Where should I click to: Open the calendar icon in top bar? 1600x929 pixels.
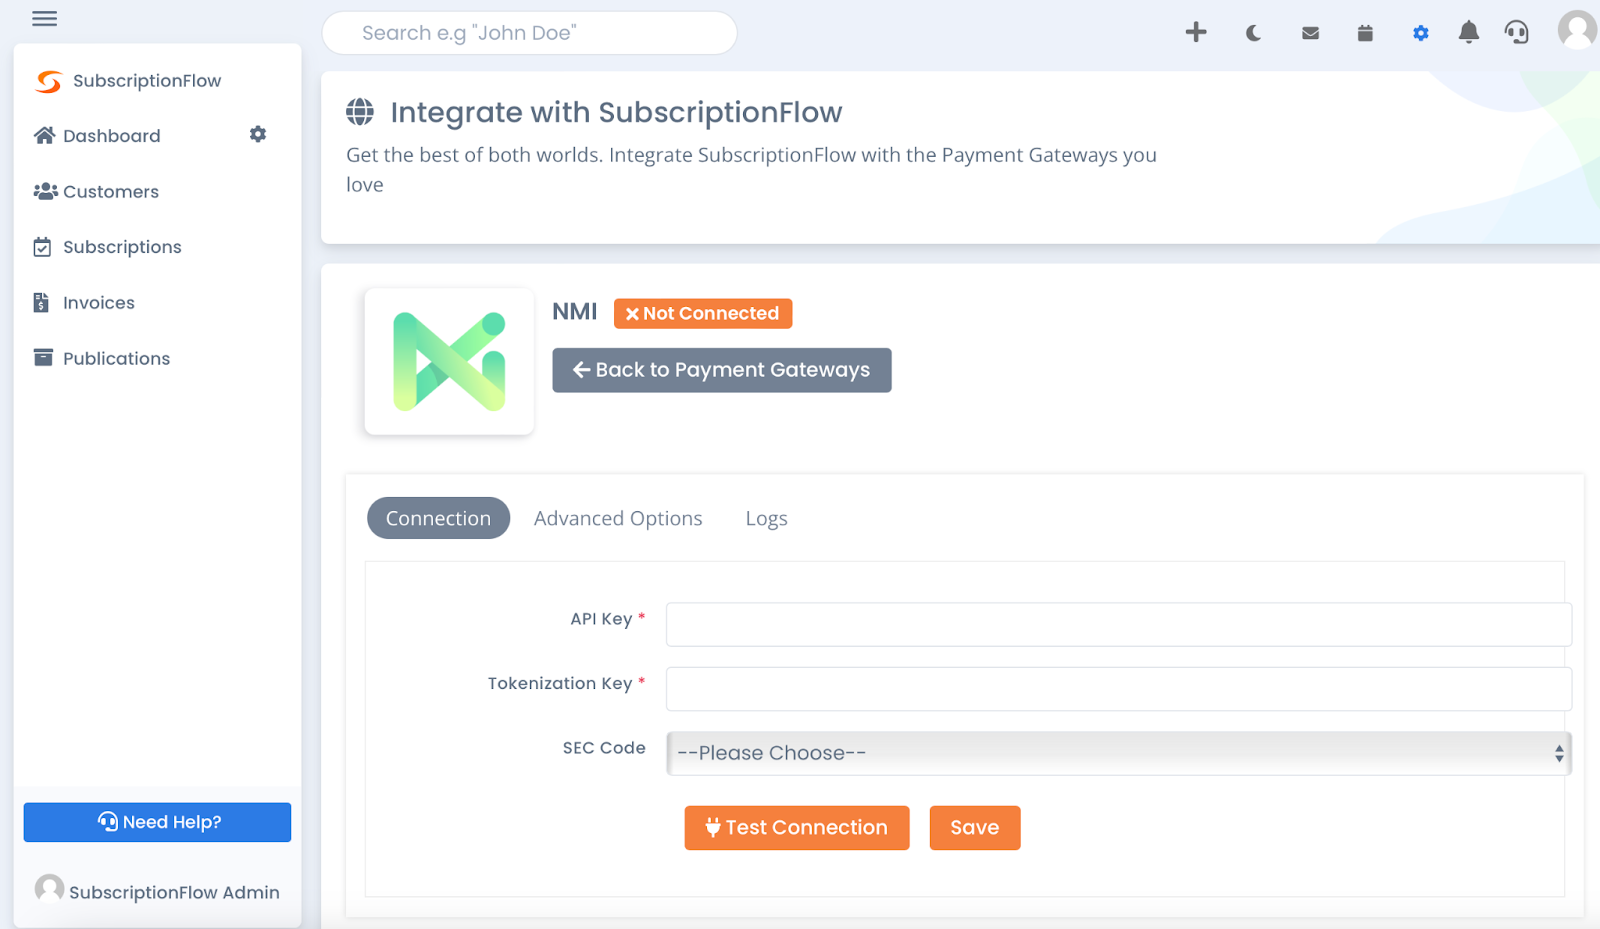tap(1365, 33)
